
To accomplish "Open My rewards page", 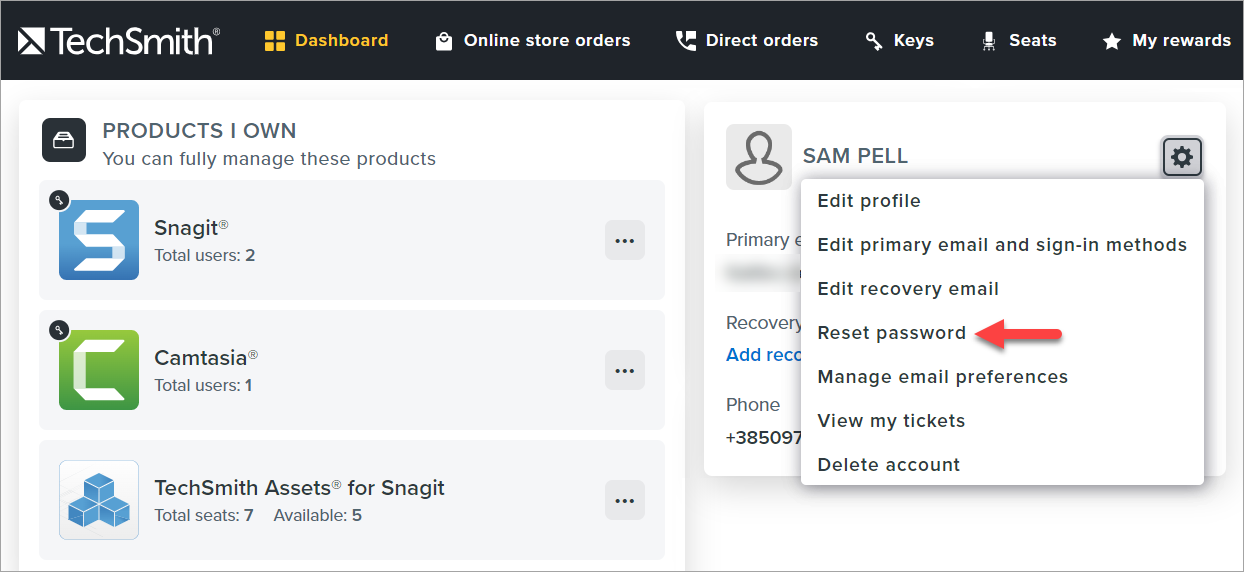I will [x=1166, y=41].
